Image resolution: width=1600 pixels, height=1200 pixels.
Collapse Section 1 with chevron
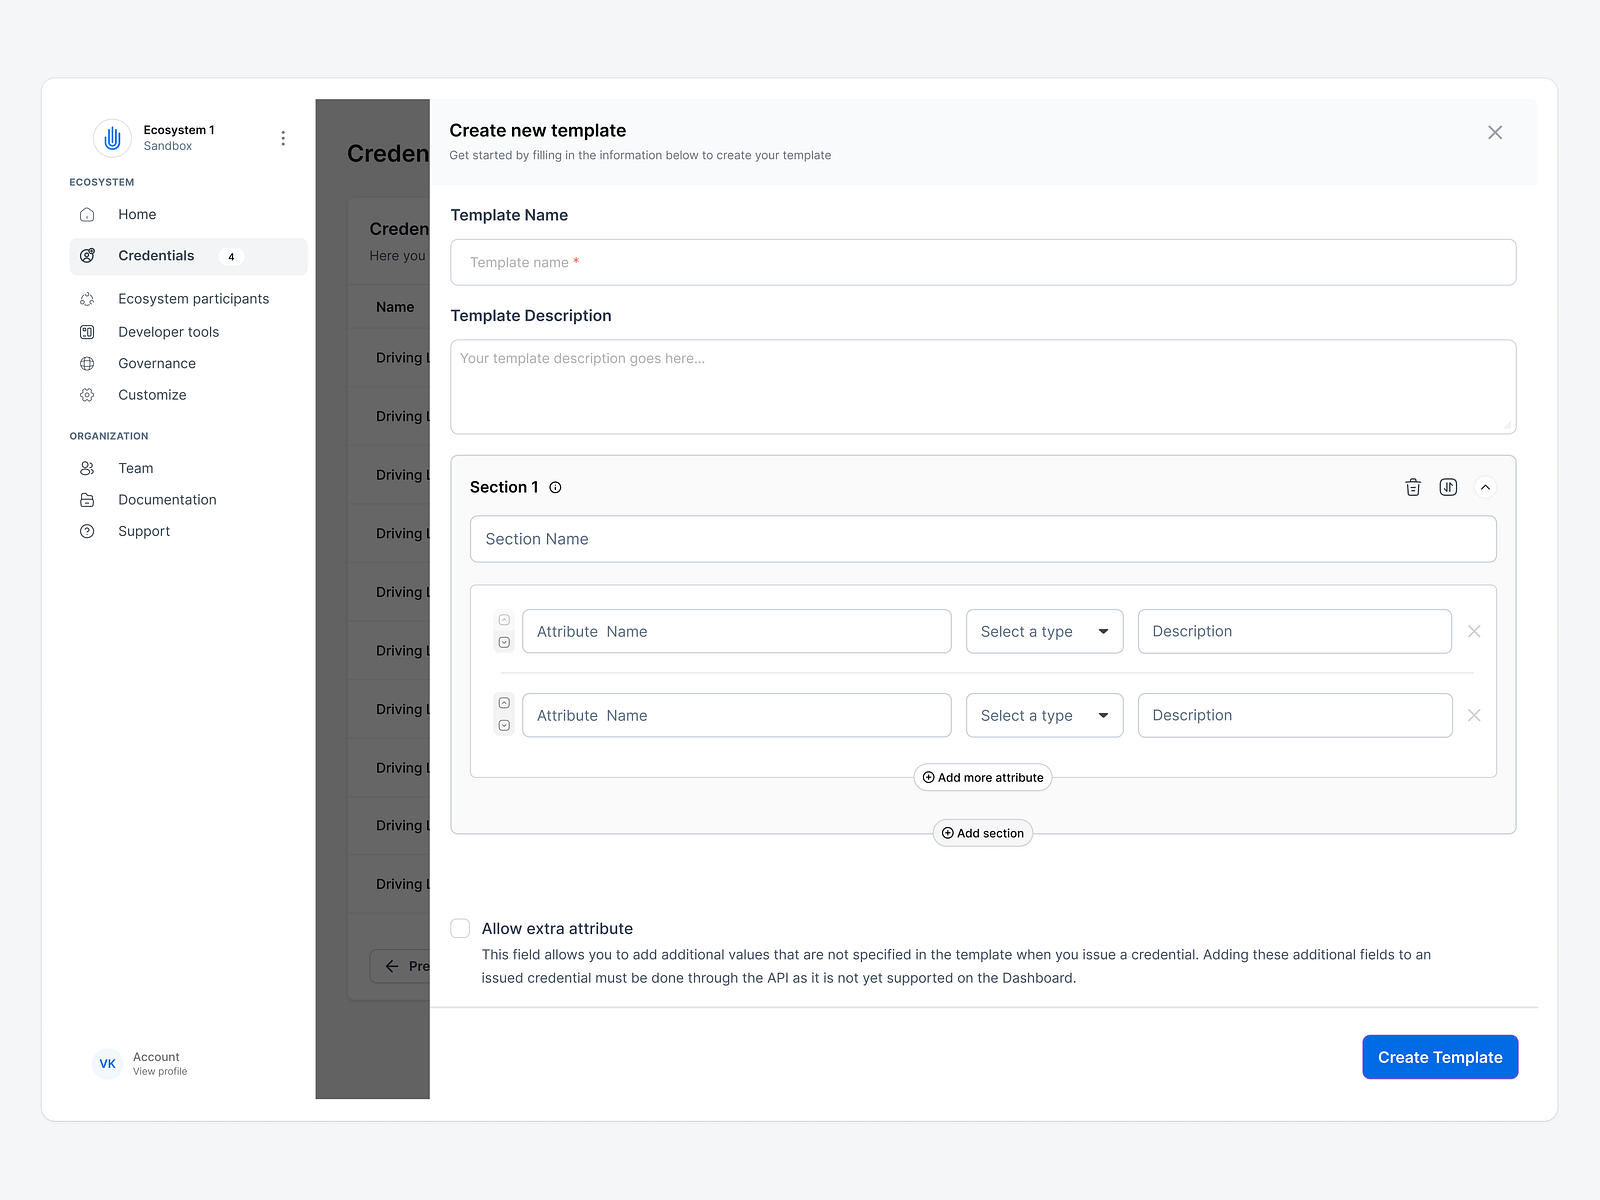[x=1485, y=487]
